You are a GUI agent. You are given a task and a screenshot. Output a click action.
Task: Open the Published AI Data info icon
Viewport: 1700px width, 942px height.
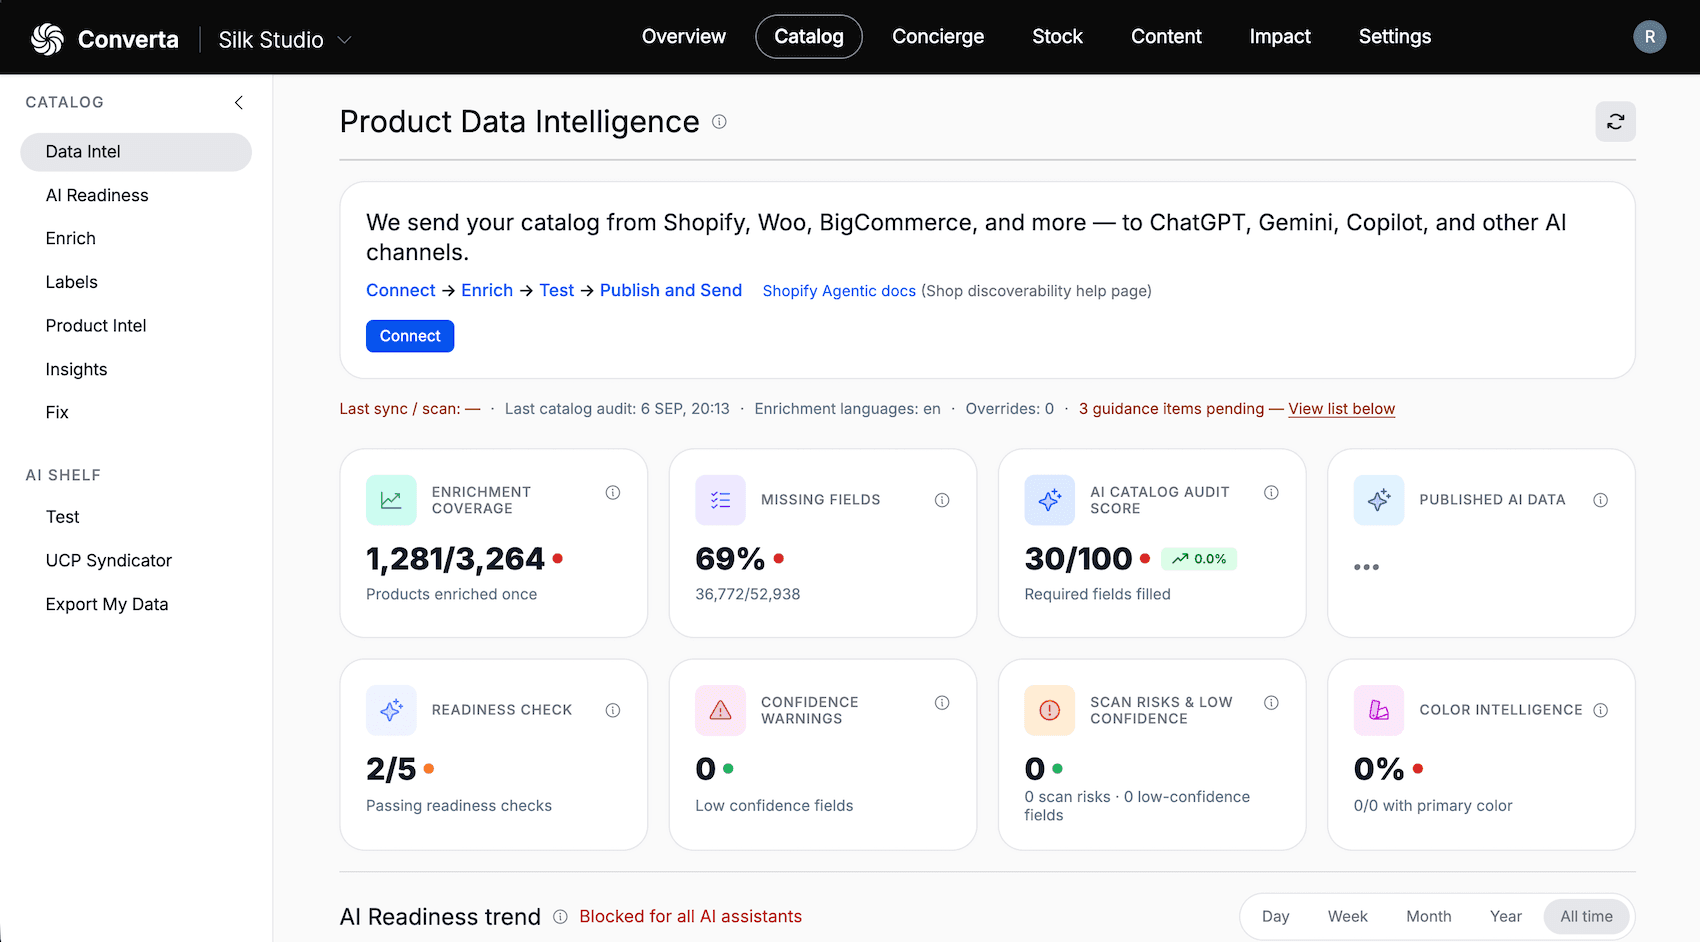coord(1600,500)
